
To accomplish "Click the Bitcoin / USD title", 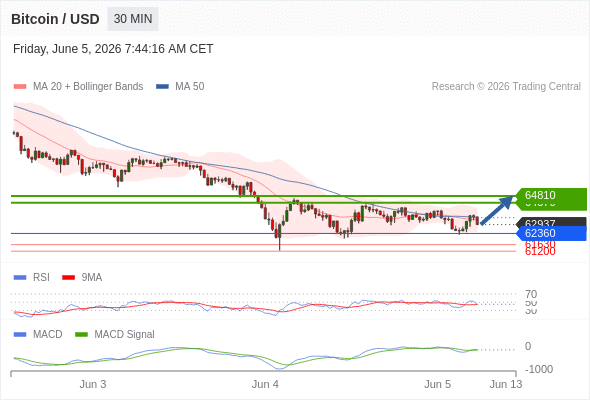I will [55, 19].
